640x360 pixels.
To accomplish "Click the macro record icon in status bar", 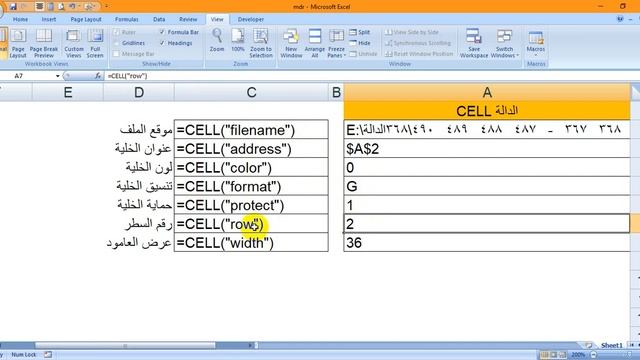I will pyautogui.click(x=48, y=355).
